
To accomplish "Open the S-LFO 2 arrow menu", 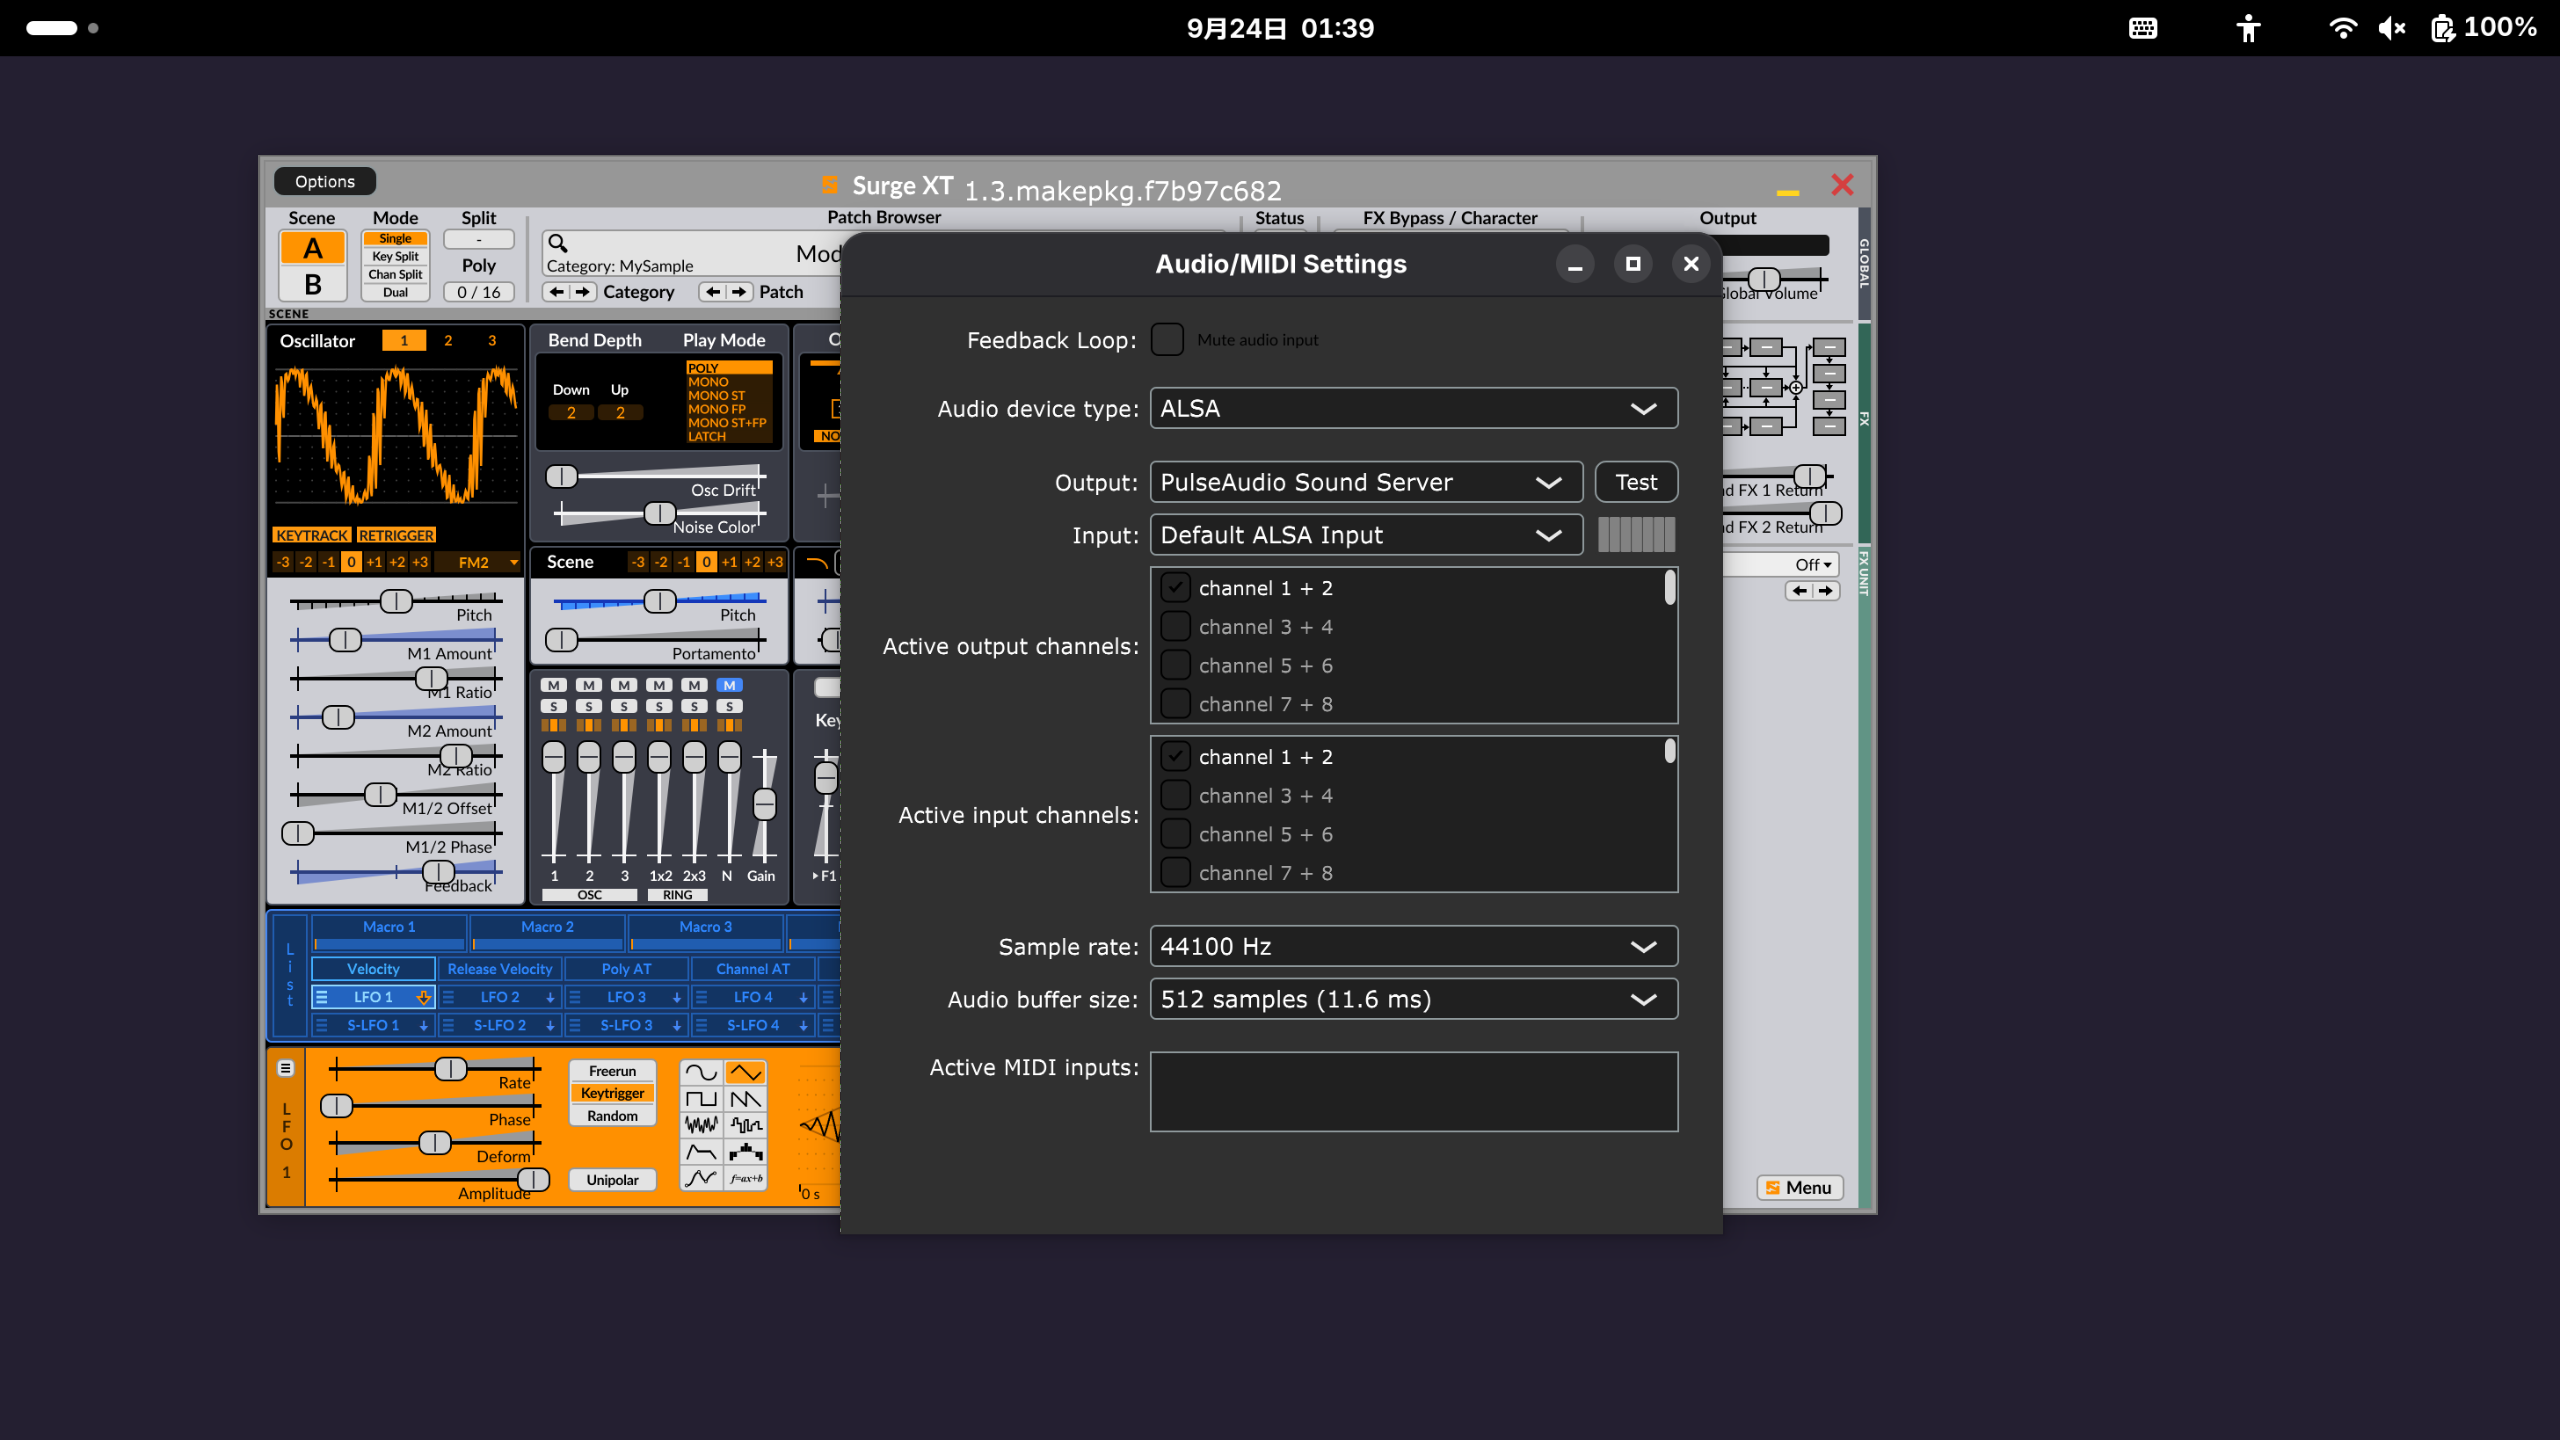I will (550, 1025).
